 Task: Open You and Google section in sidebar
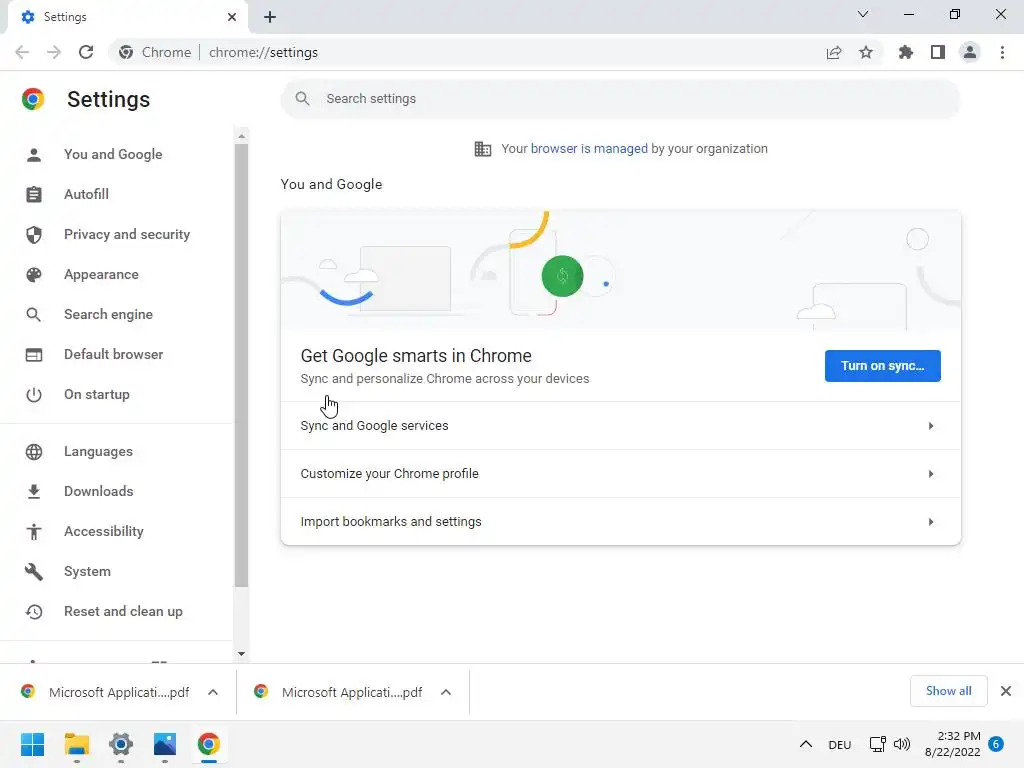coord(113,154)
